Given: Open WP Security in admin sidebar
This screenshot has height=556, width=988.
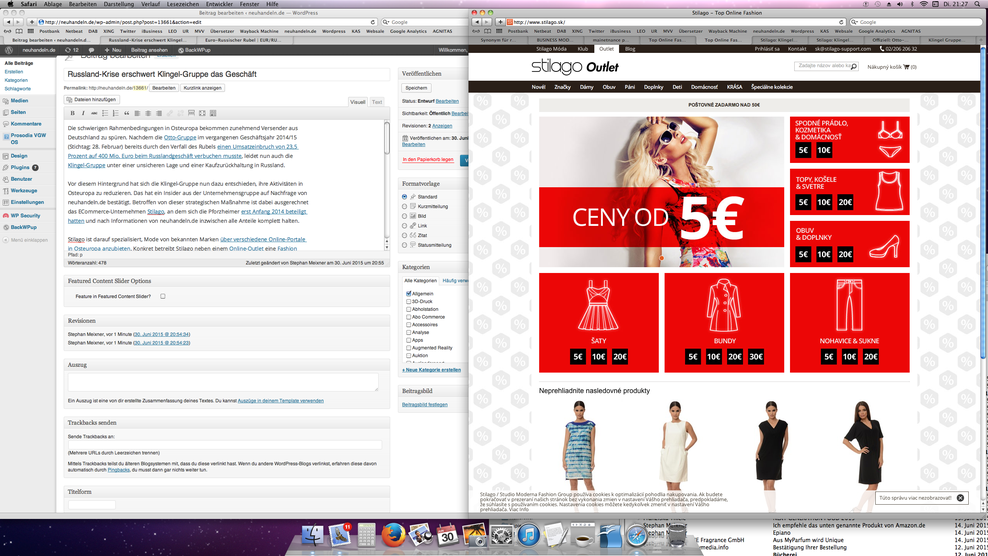Looking at the screenshot, I should click(25, 216).
